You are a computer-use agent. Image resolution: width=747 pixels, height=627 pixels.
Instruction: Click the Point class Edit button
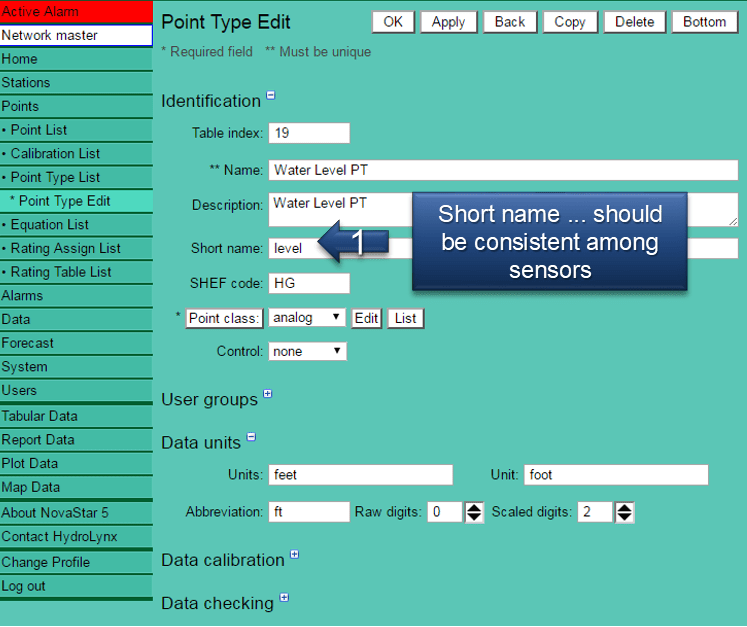(x=367, y=318)
